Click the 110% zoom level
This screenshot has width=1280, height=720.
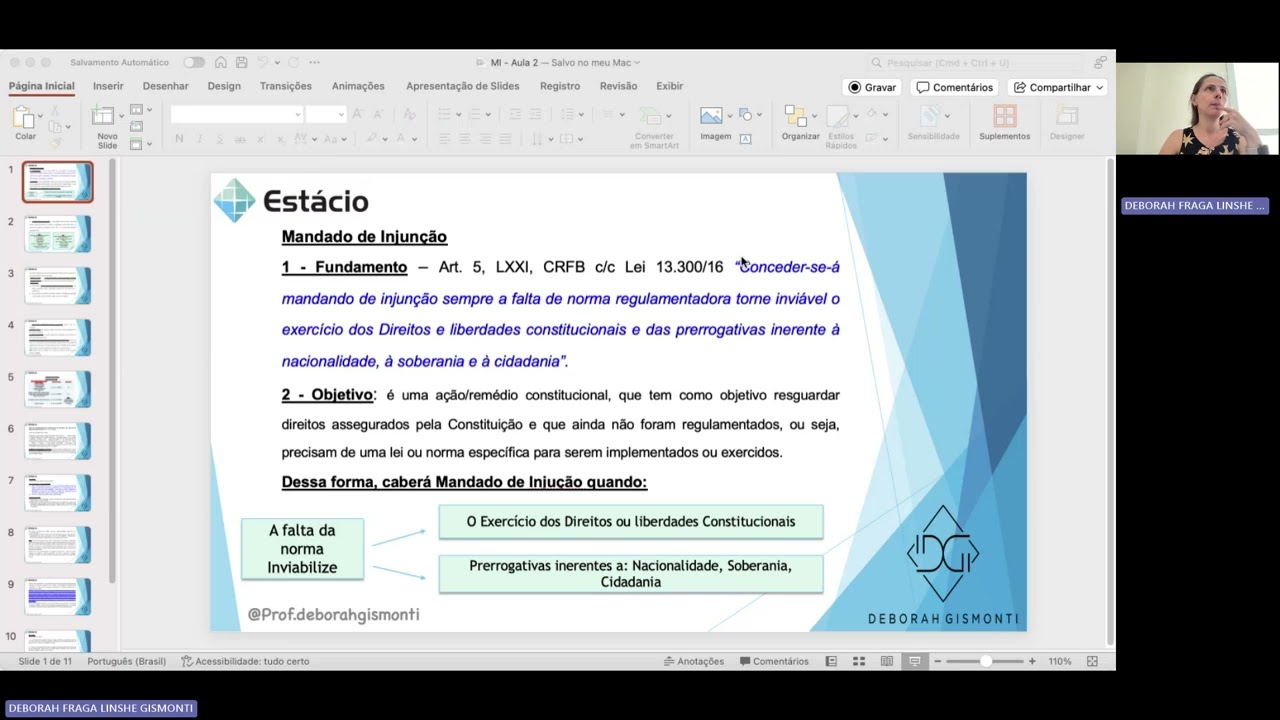1059,661
